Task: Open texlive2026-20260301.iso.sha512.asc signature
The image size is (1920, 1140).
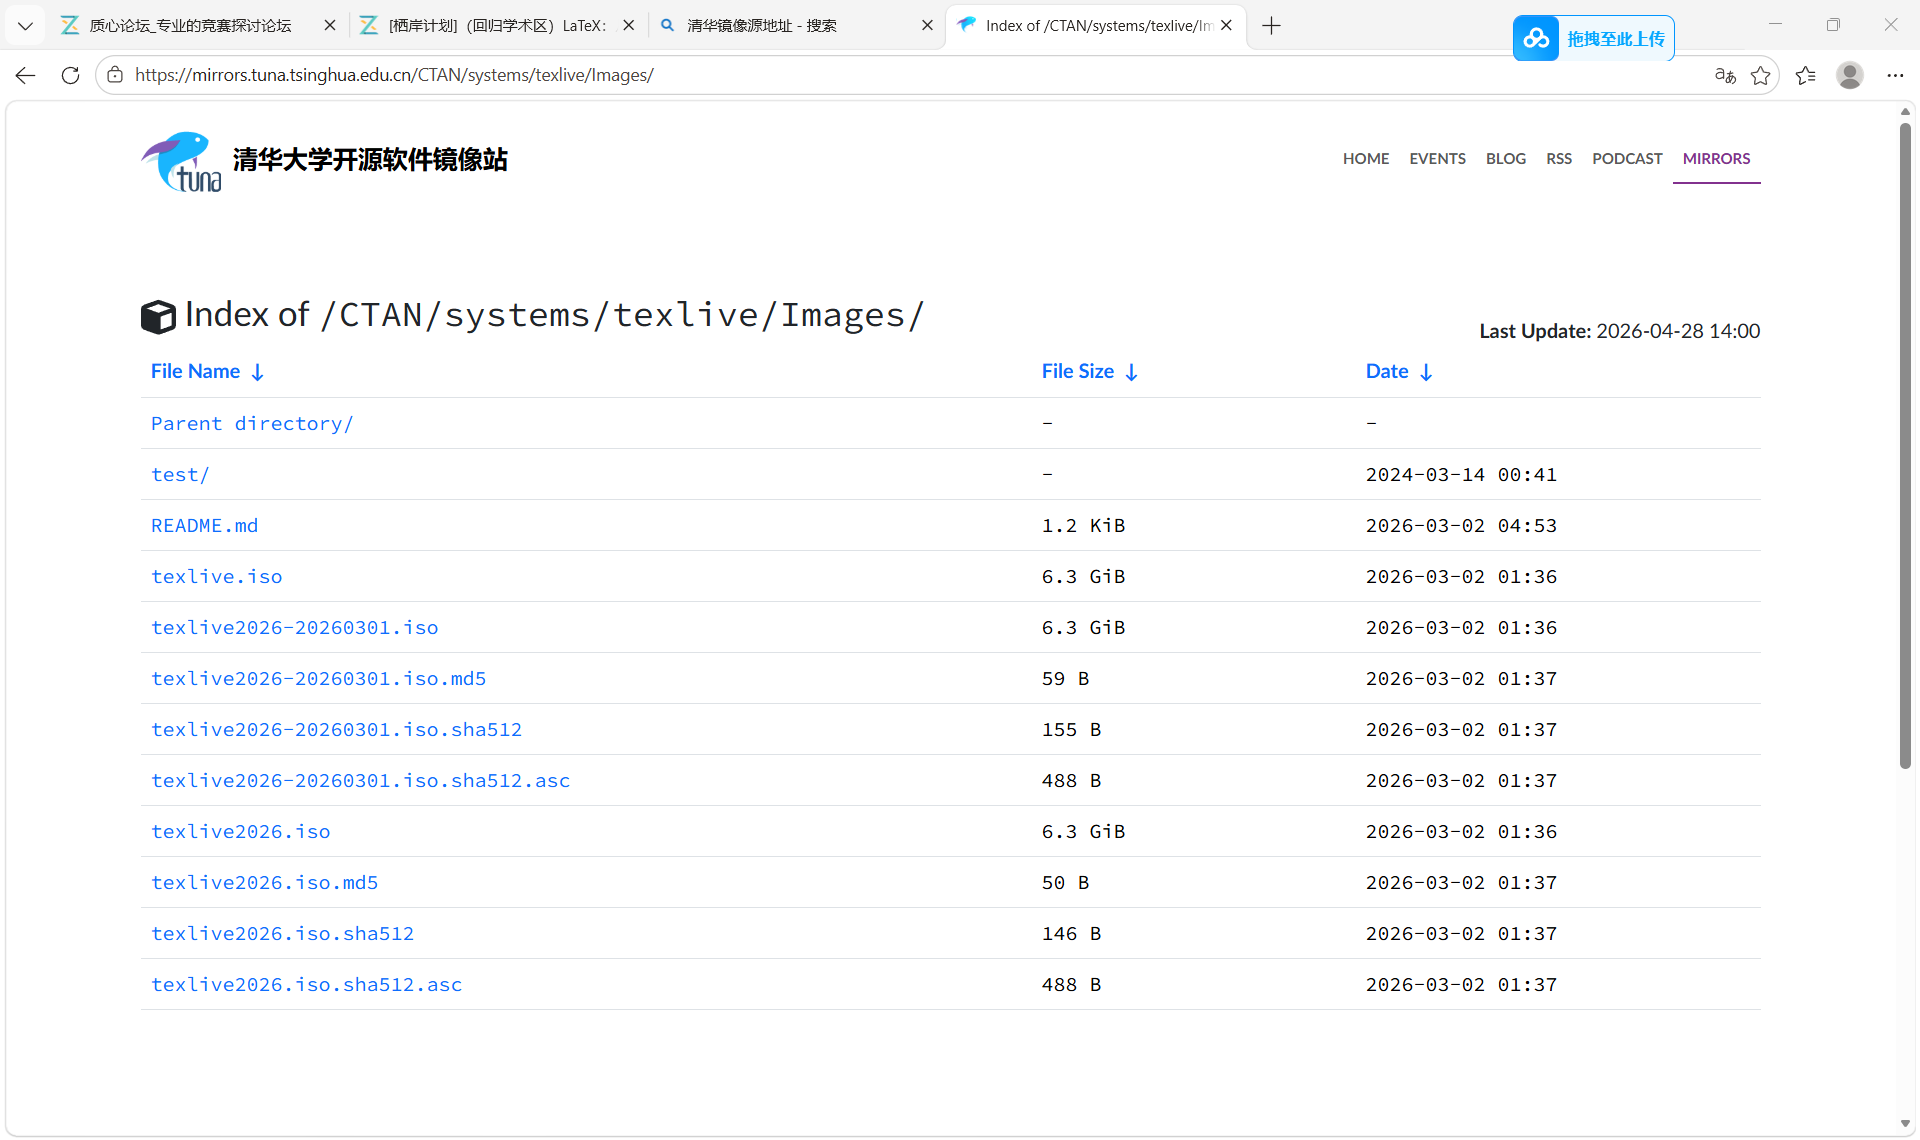Action: (x=360, y=781)
